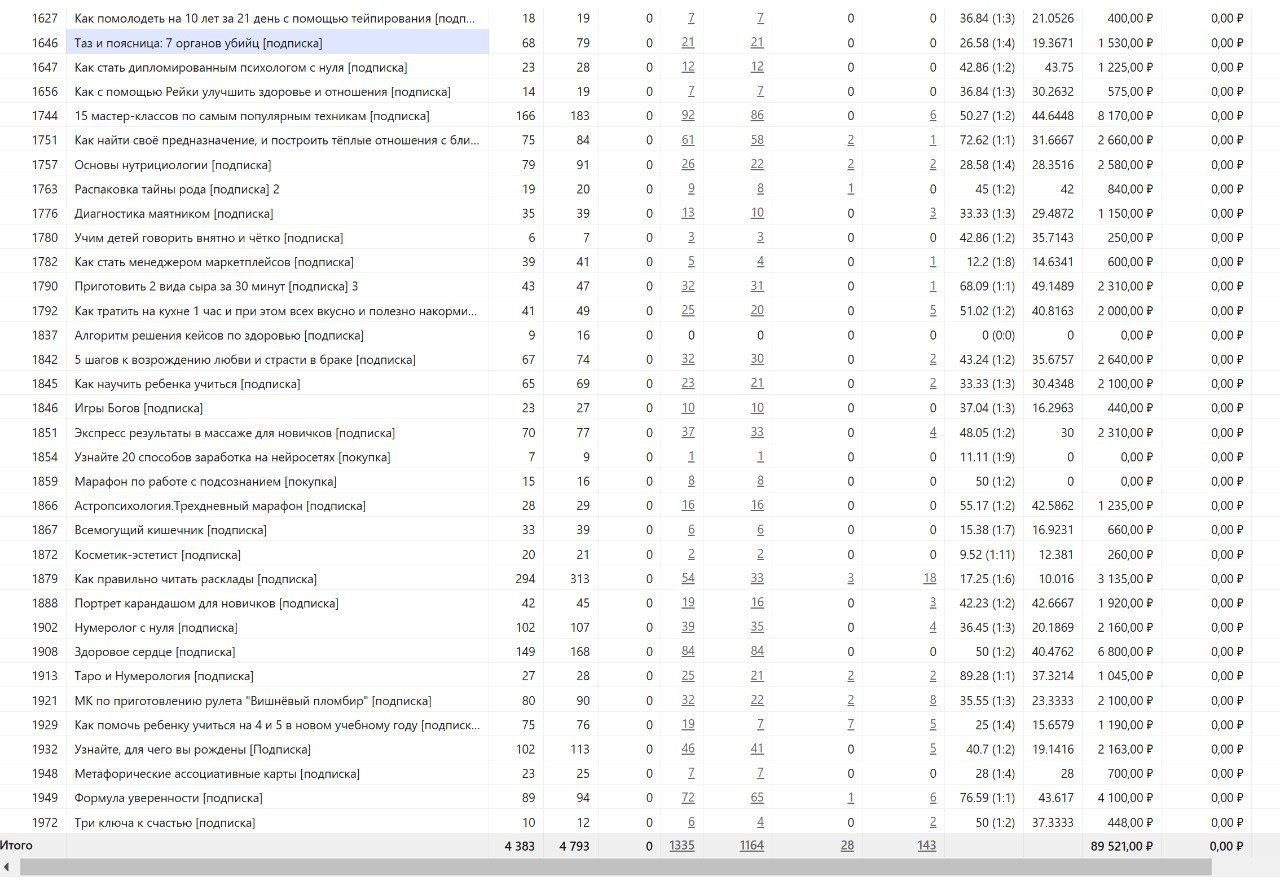The height and width of the screenshot is (885, 1280).
Task: Select "Марафон по работе с подсознанием [покупка]"
Action: [x=205, y=481]
